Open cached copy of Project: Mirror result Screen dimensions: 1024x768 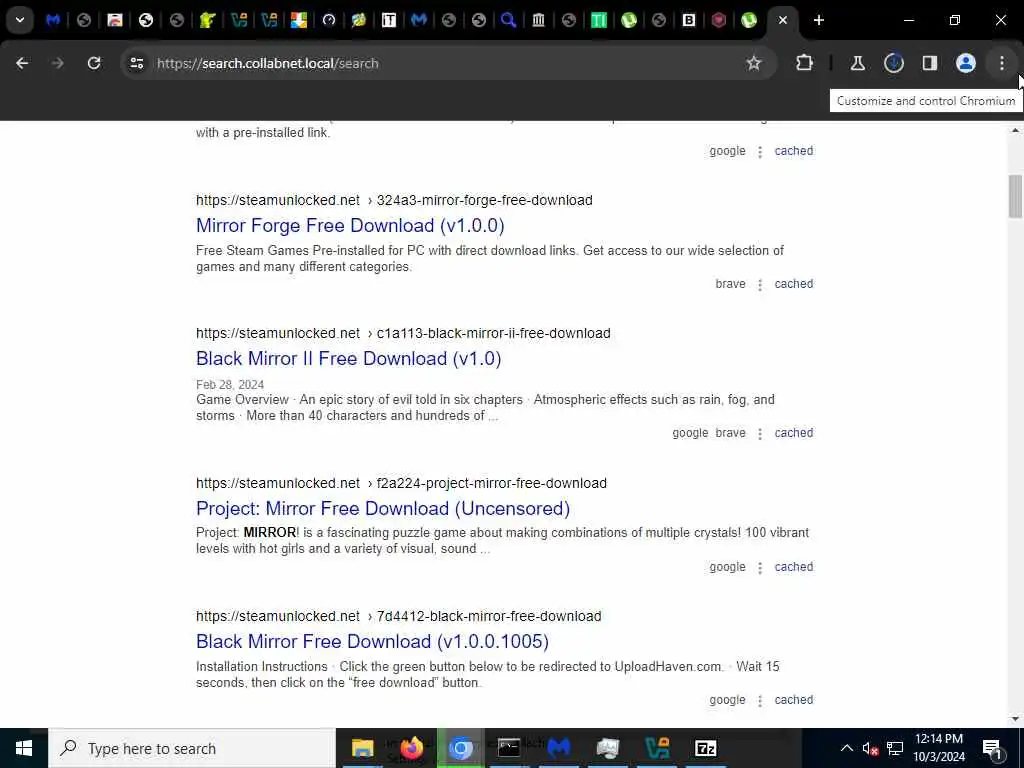click(x=793, y=567)
